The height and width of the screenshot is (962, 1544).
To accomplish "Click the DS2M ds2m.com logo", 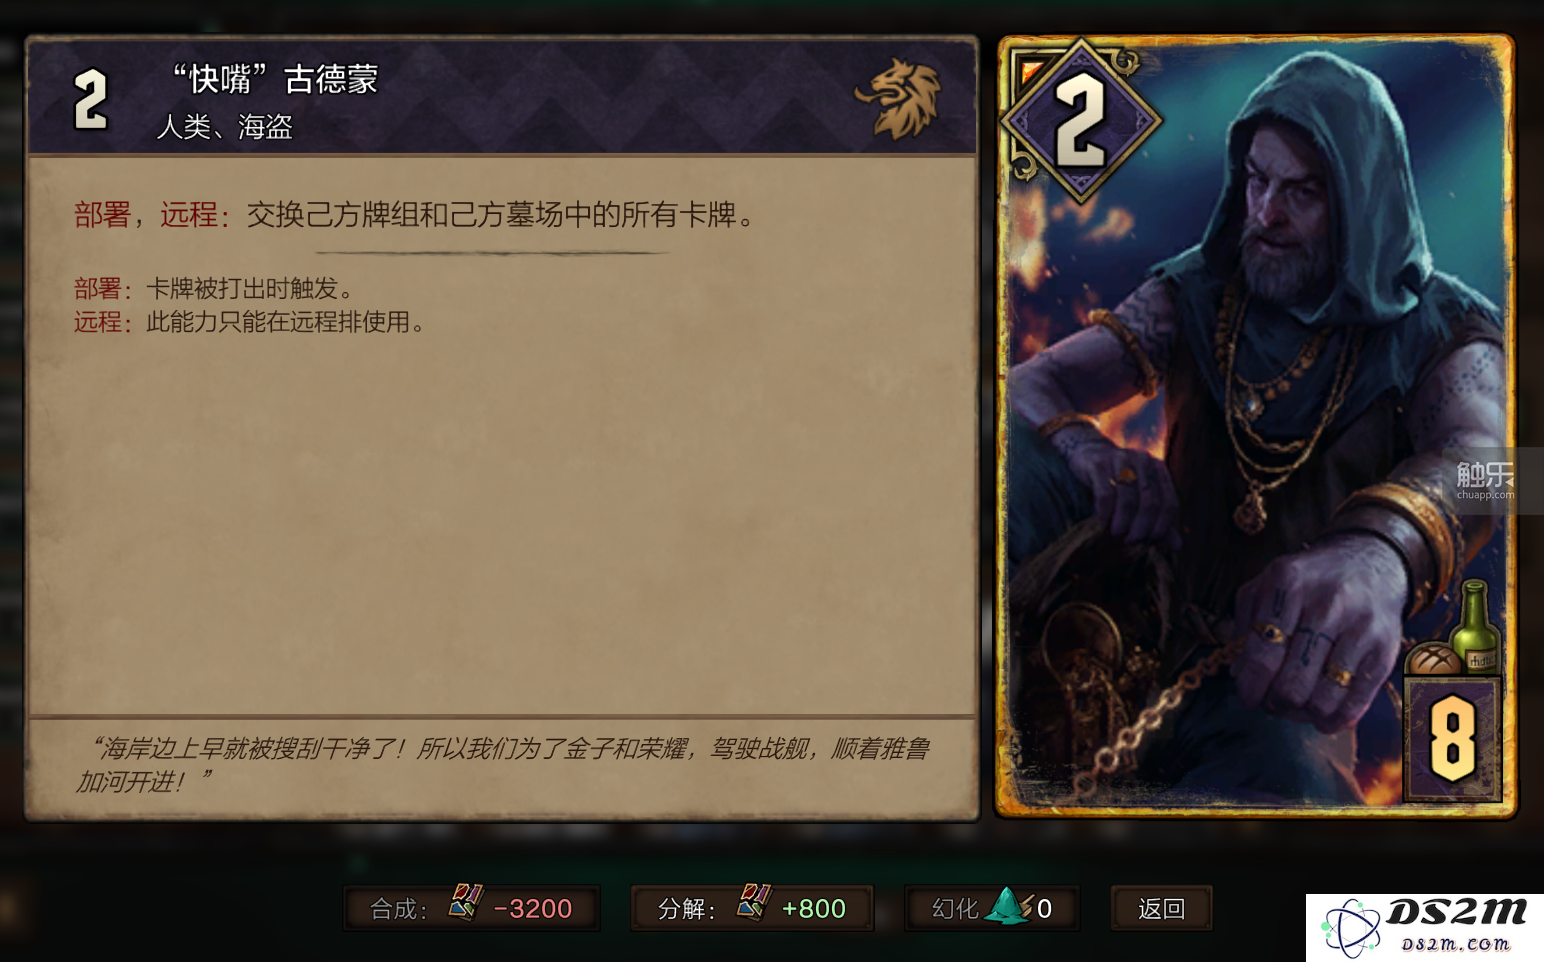I will (x=1425, y=927).
